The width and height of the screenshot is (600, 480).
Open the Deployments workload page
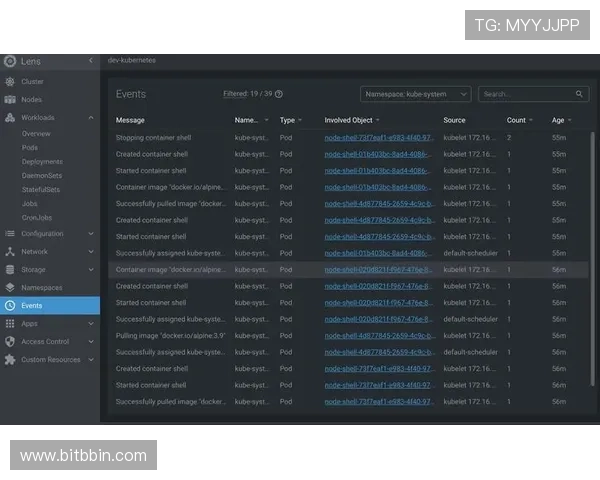pyautogui.click(x=42, y=161)
